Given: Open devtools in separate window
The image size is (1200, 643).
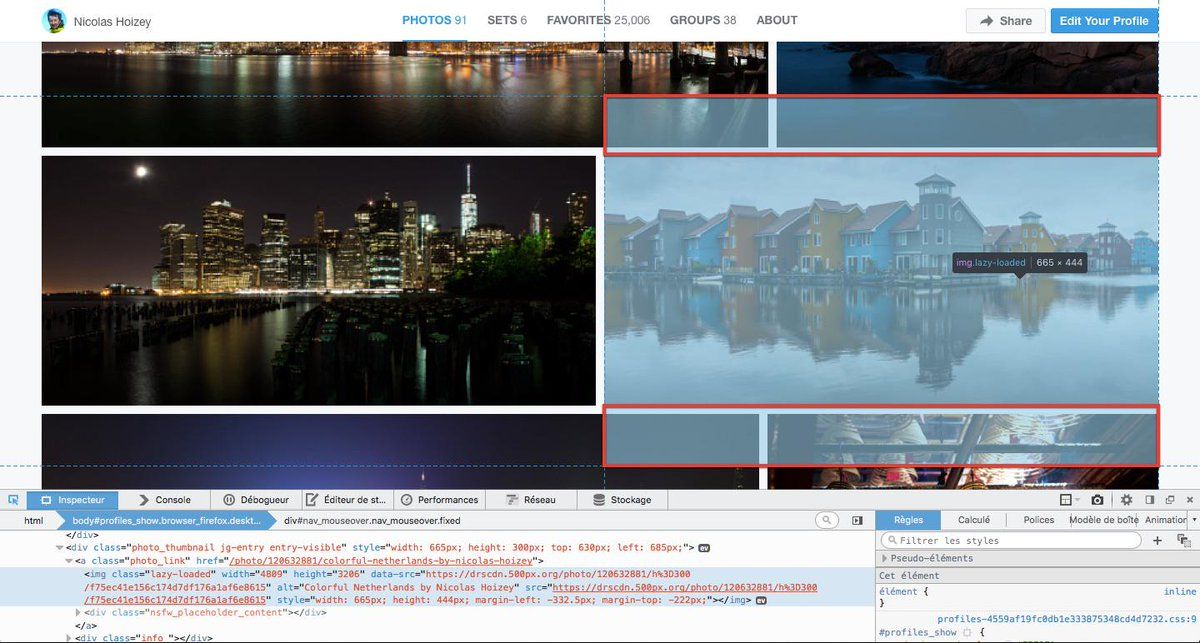Looking at the screenshot, I should 1169,500.
